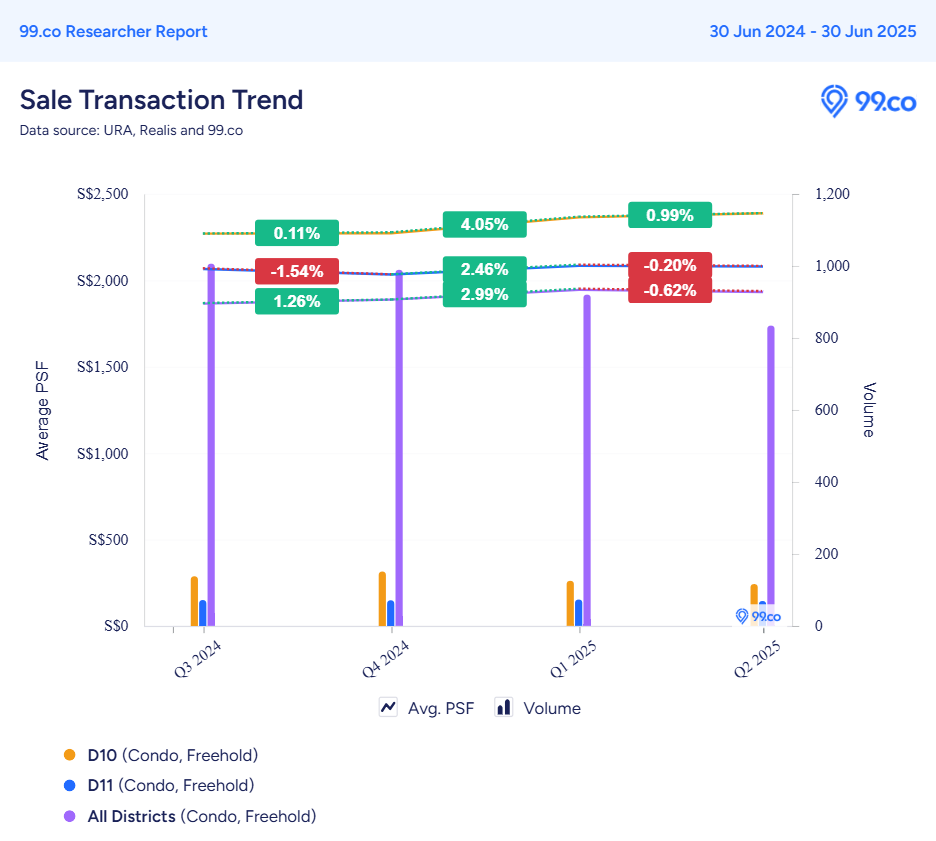This screenshot has width=936, height=841.
Task: Click the S$2,000 axis value
Action: (103, 281)
